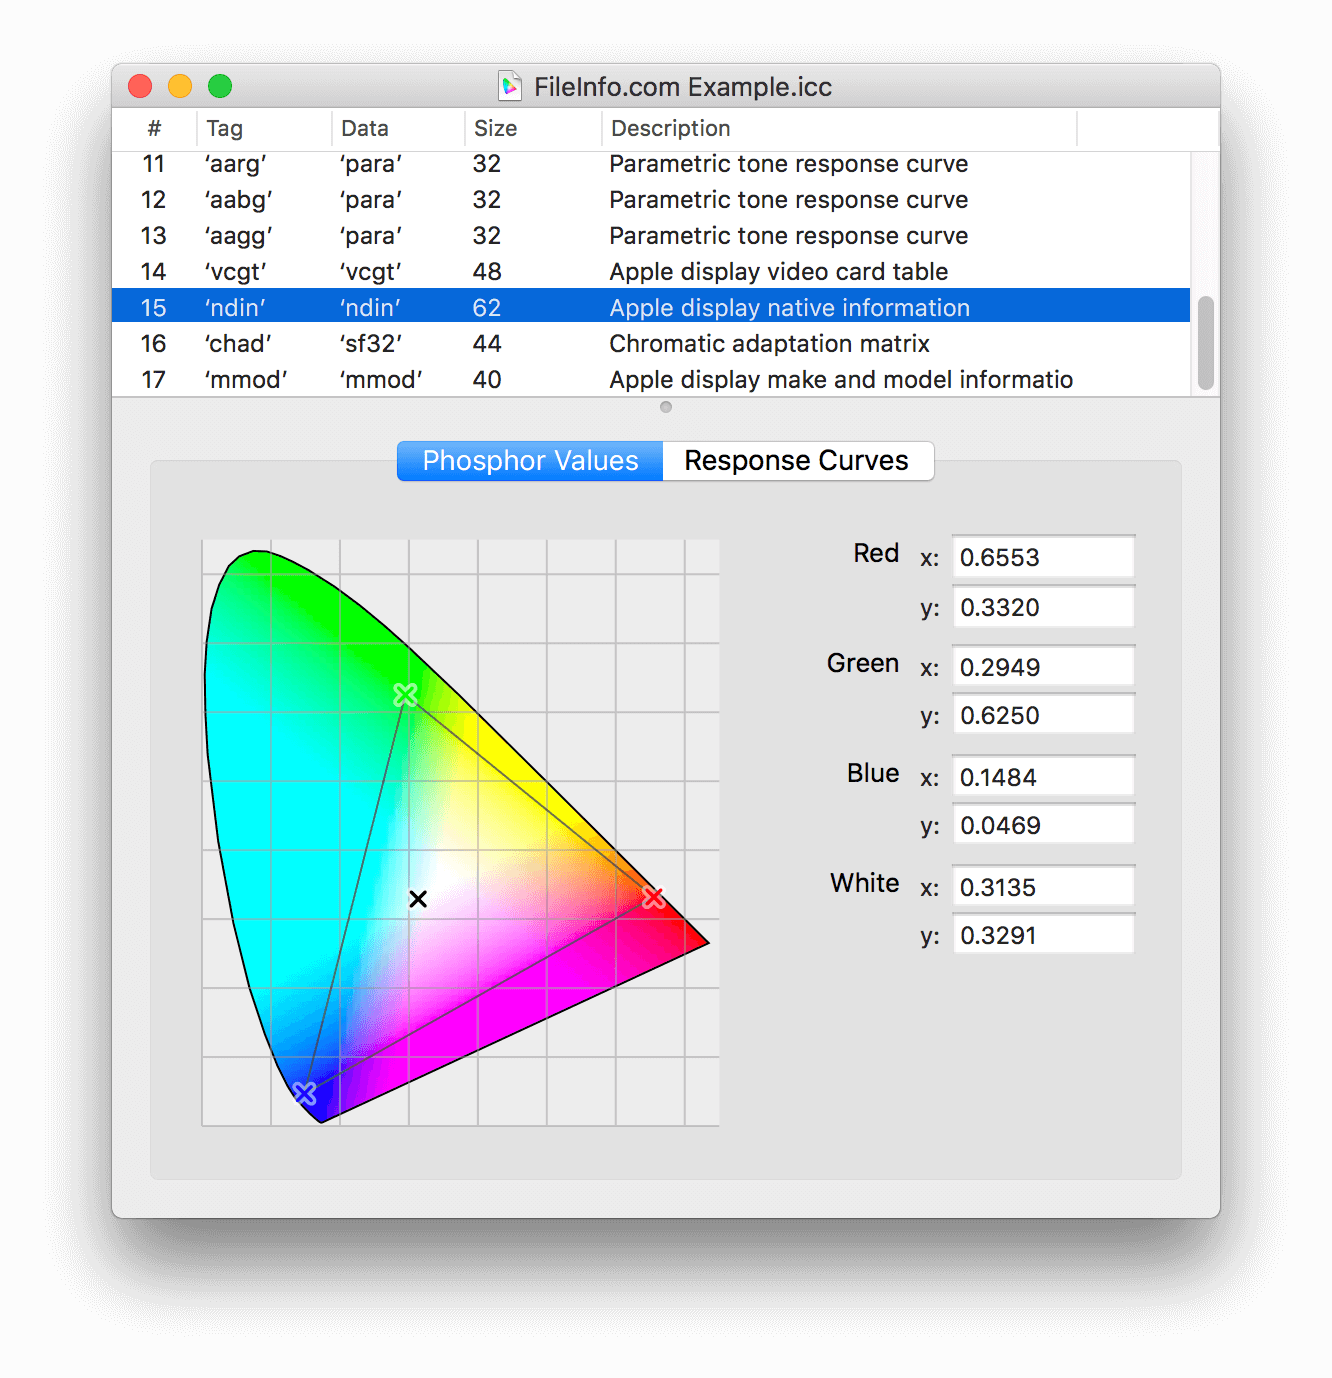Image resolution: width=1332 pixels, height=1378 pixels.
Task: Click the red phosphor marker on chart
Action: [653, 897]
